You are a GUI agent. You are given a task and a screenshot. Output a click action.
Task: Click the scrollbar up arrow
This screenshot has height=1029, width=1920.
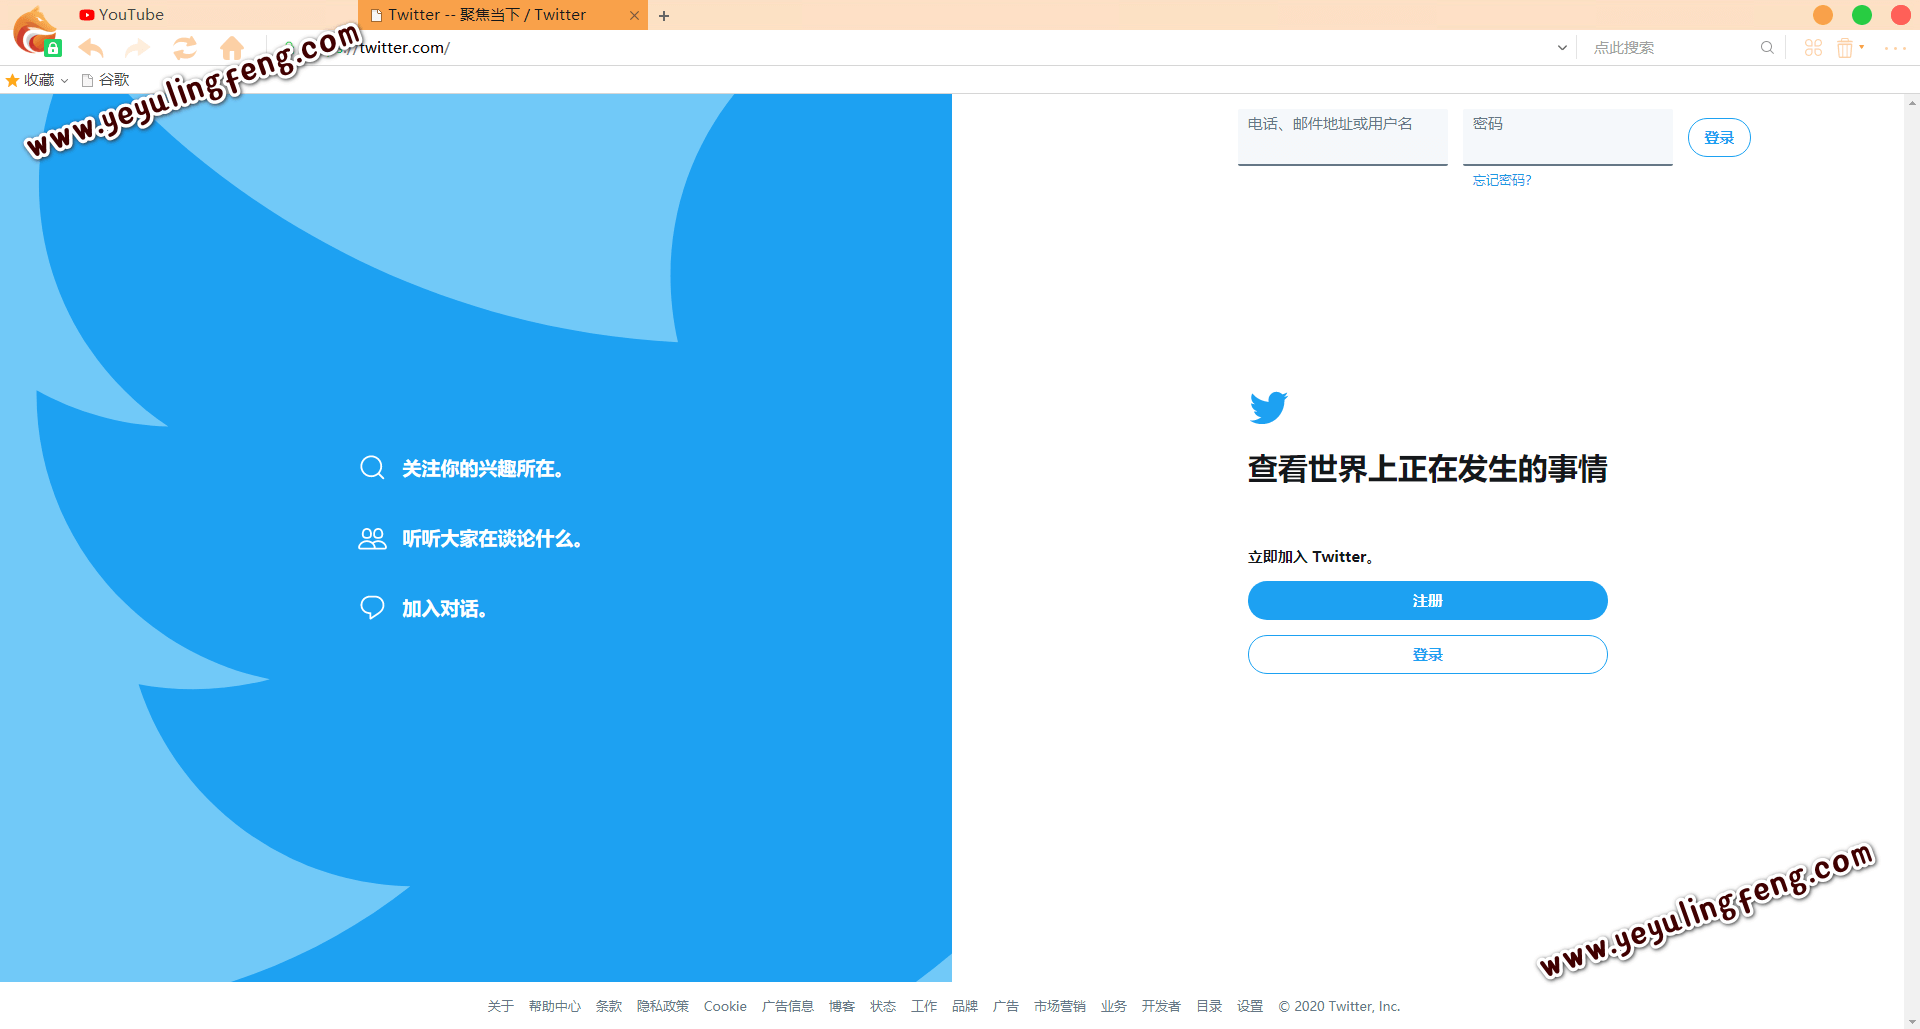pyautogui.click(x=1912, y=103)
